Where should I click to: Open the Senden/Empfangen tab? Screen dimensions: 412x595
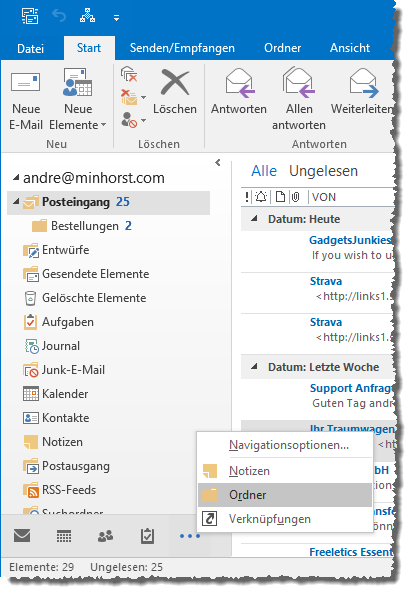(x=182, y=48)
